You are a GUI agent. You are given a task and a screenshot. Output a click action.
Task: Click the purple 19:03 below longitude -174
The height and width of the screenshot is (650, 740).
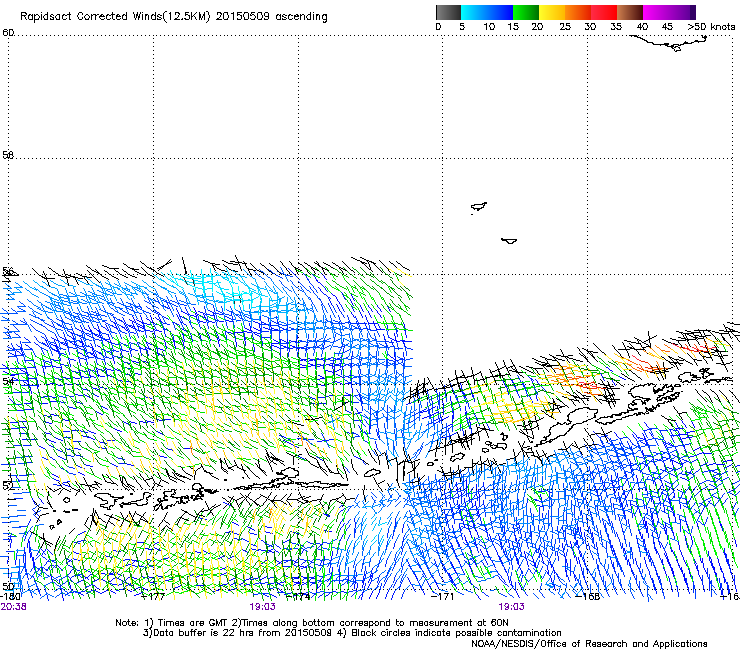pyautogui.click(x=262, y=607)
